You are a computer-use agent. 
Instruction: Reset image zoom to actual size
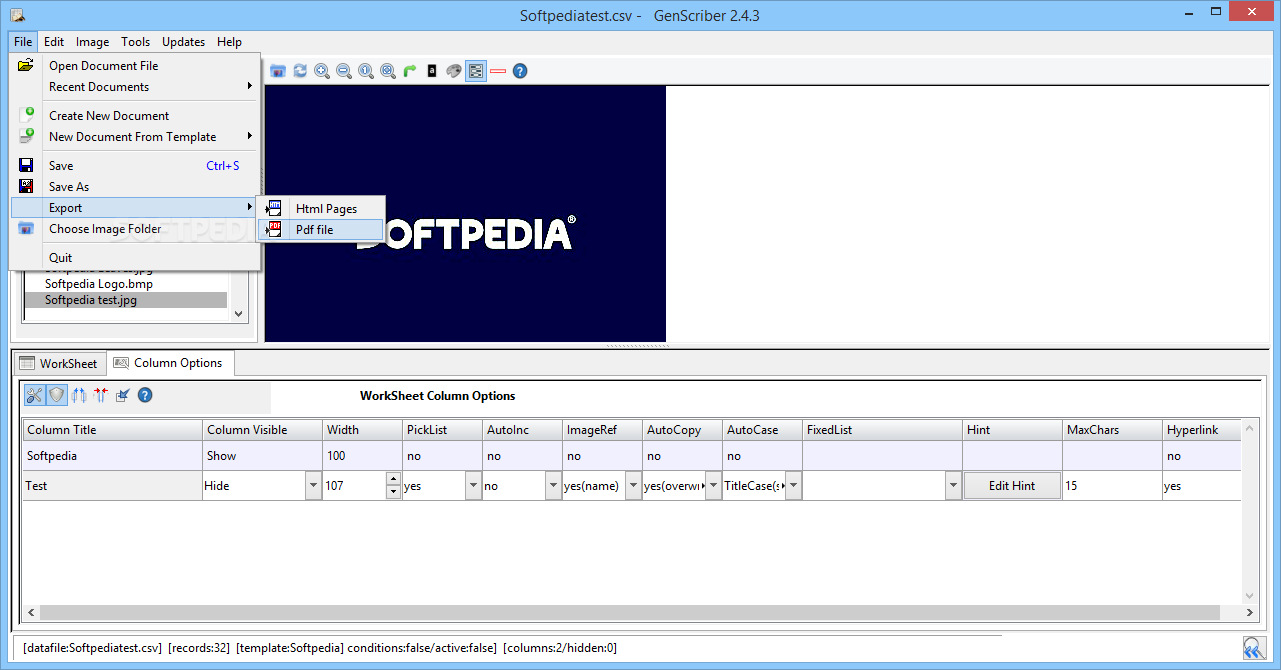tap(366, 71)
